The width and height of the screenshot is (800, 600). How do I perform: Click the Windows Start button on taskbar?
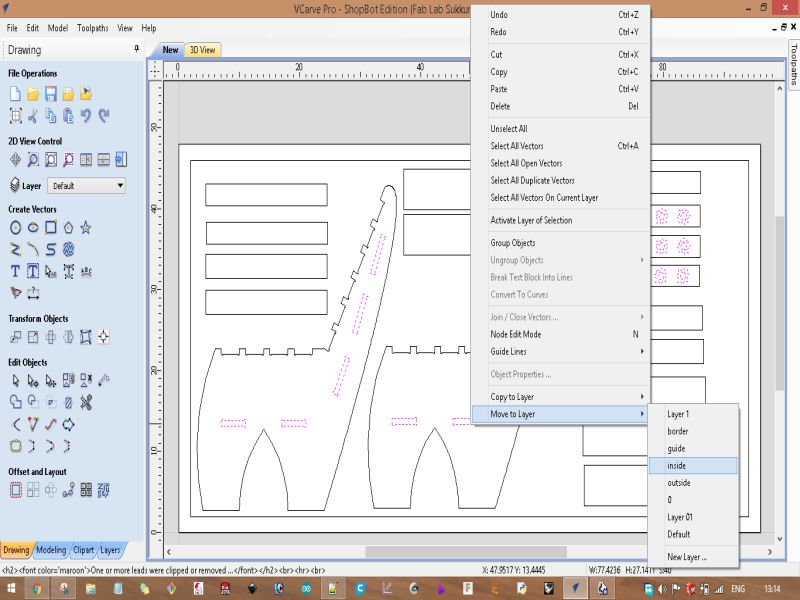(11, 589)
